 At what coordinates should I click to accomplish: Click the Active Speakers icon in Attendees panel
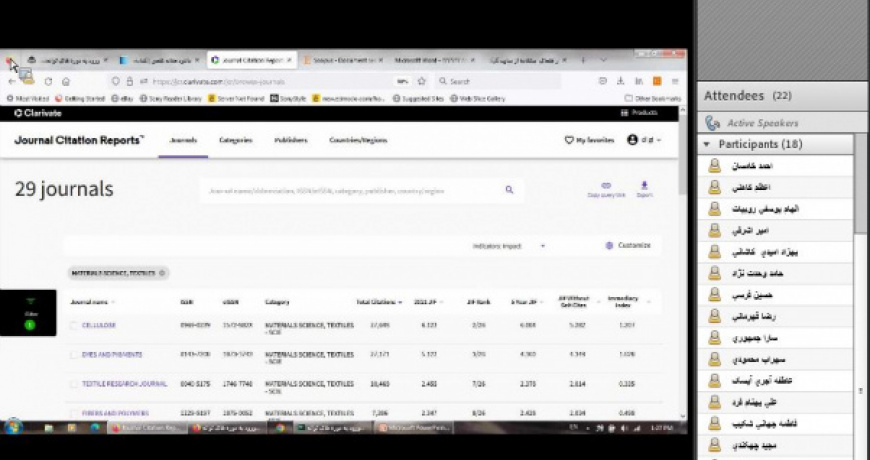(712, 123)
